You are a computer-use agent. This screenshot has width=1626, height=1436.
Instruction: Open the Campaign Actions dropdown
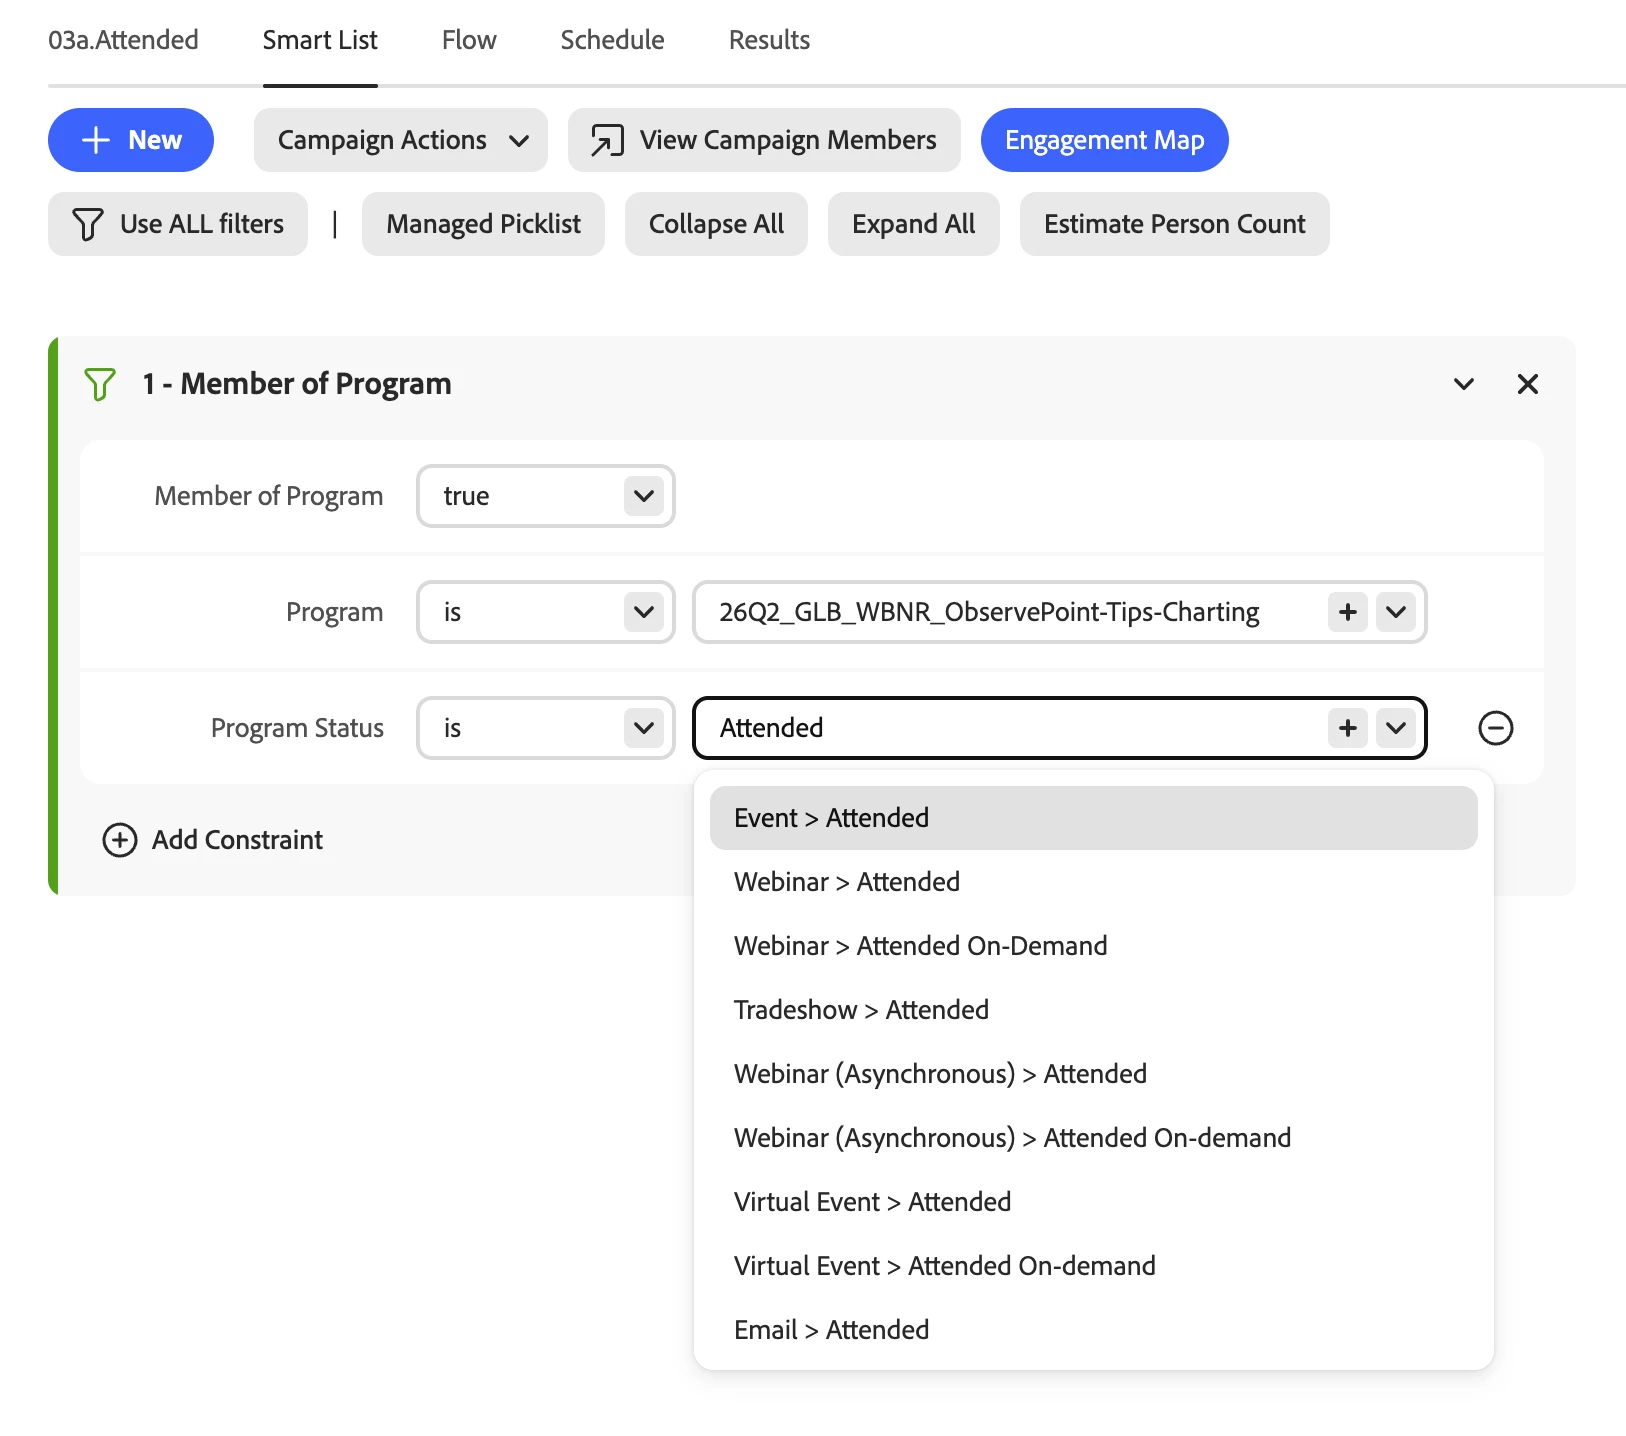click(401, 140)
